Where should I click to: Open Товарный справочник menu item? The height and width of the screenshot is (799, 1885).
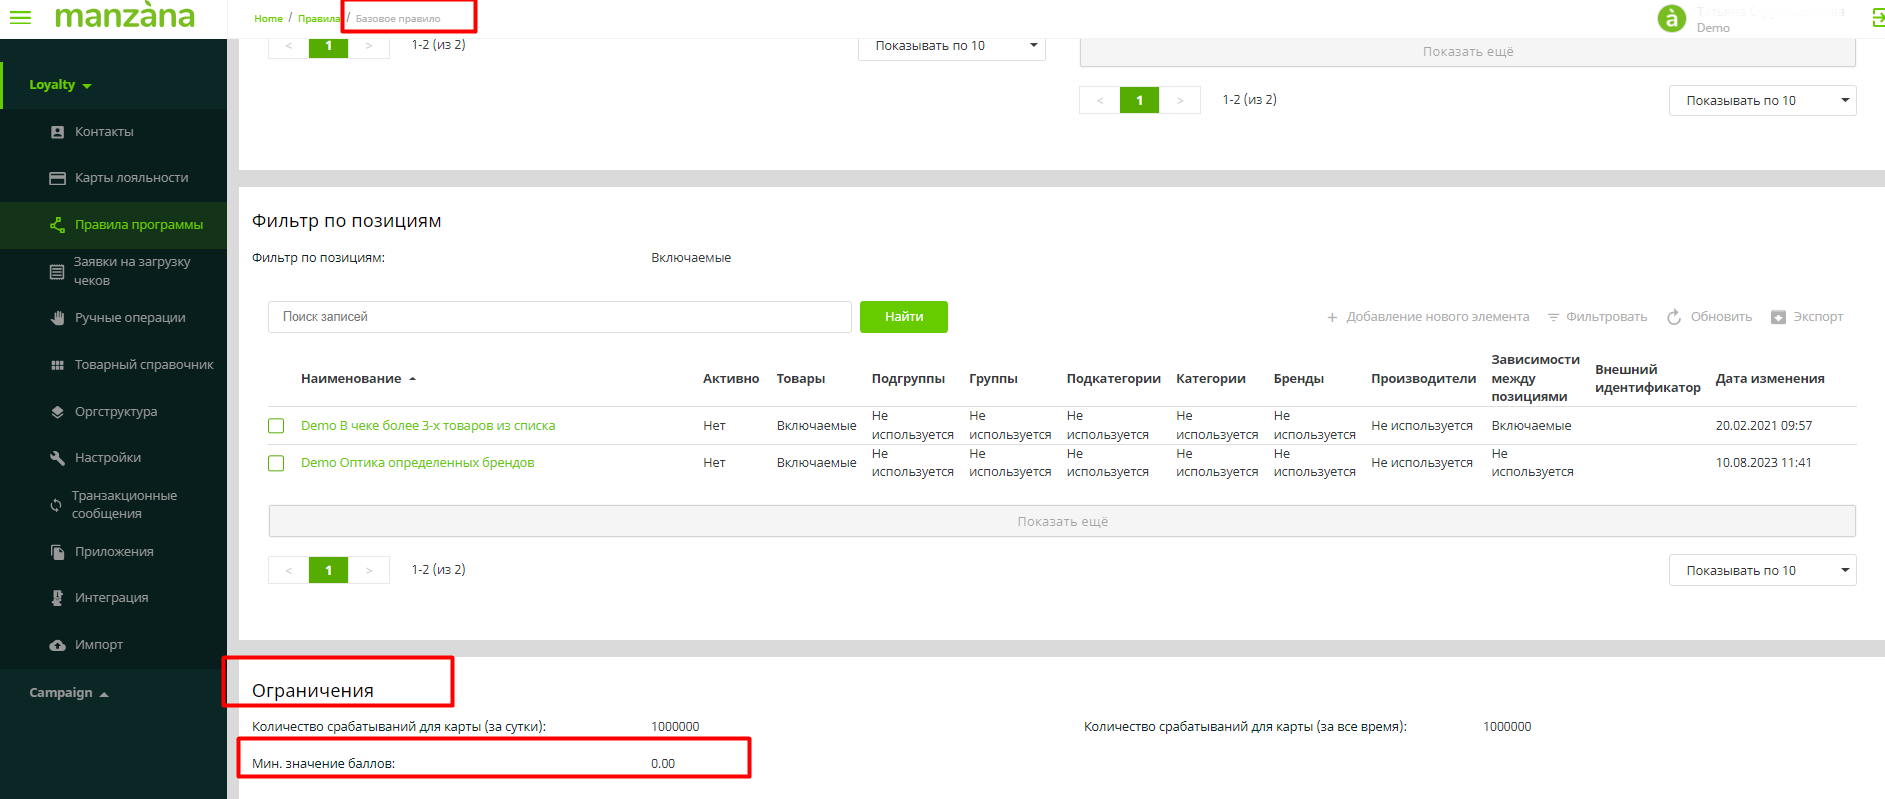click(143, 365)
